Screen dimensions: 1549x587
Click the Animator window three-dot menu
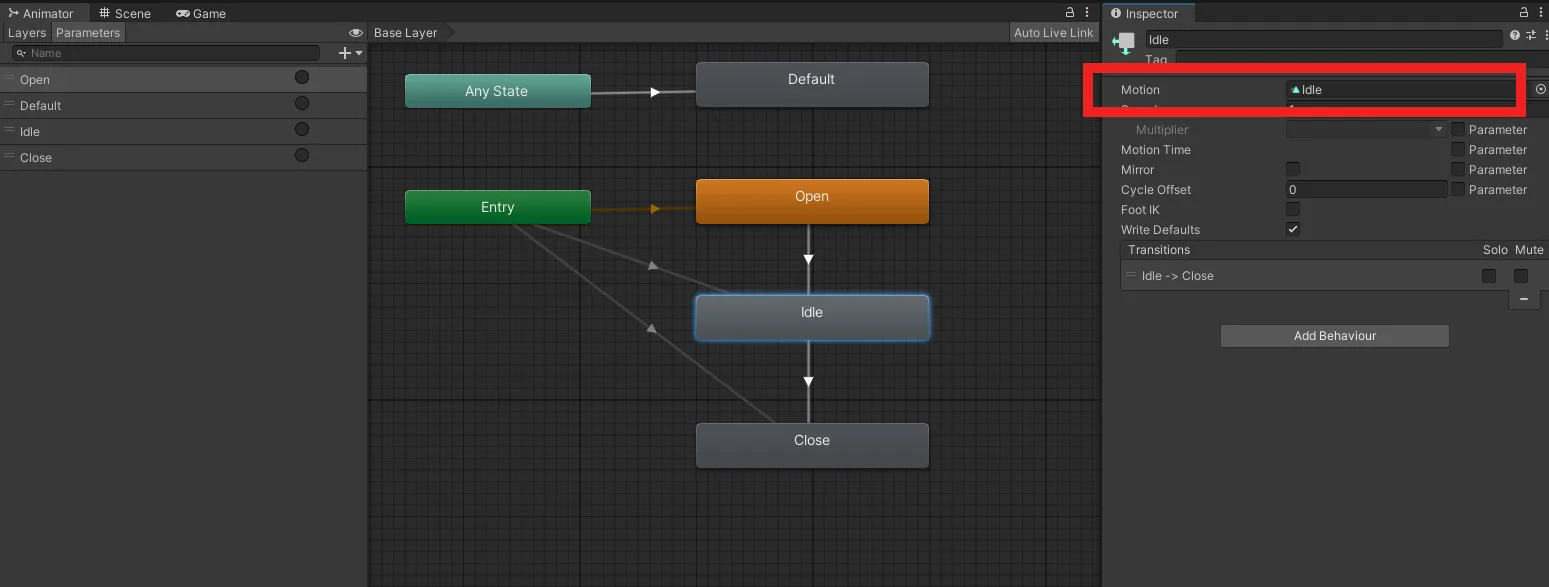tap(1087, 13)
